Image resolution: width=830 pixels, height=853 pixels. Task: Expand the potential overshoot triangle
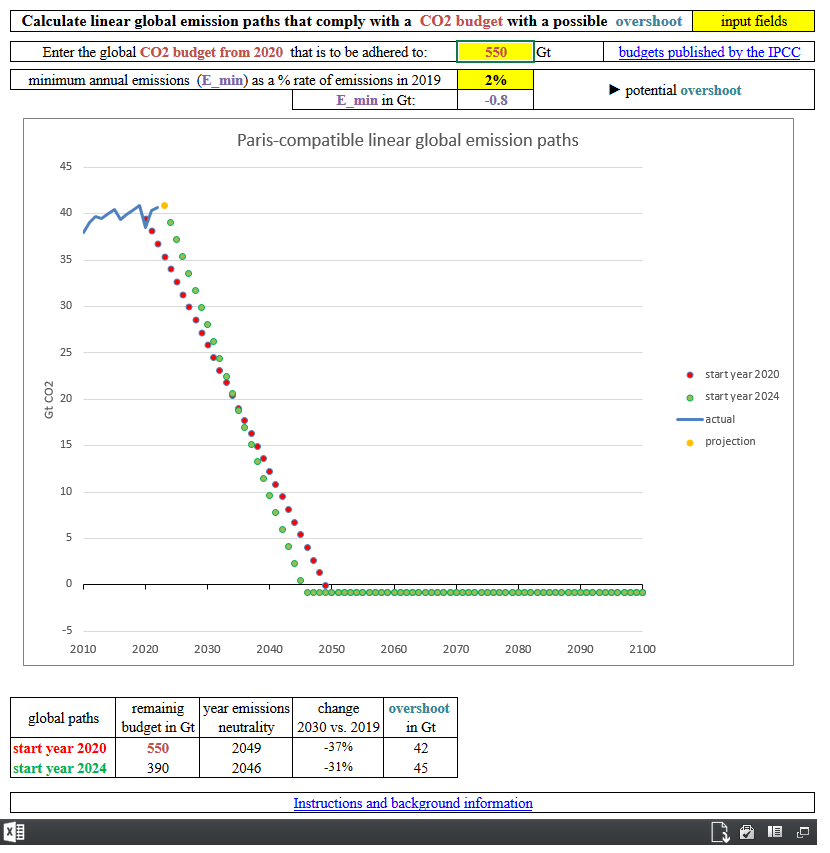tap(615, 90)
